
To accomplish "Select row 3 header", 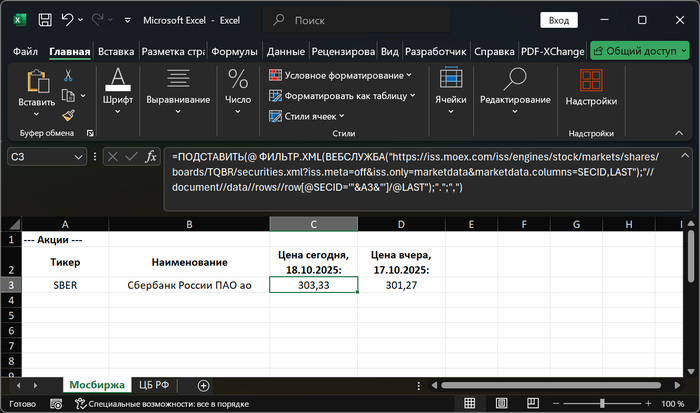I will (11, 285).
